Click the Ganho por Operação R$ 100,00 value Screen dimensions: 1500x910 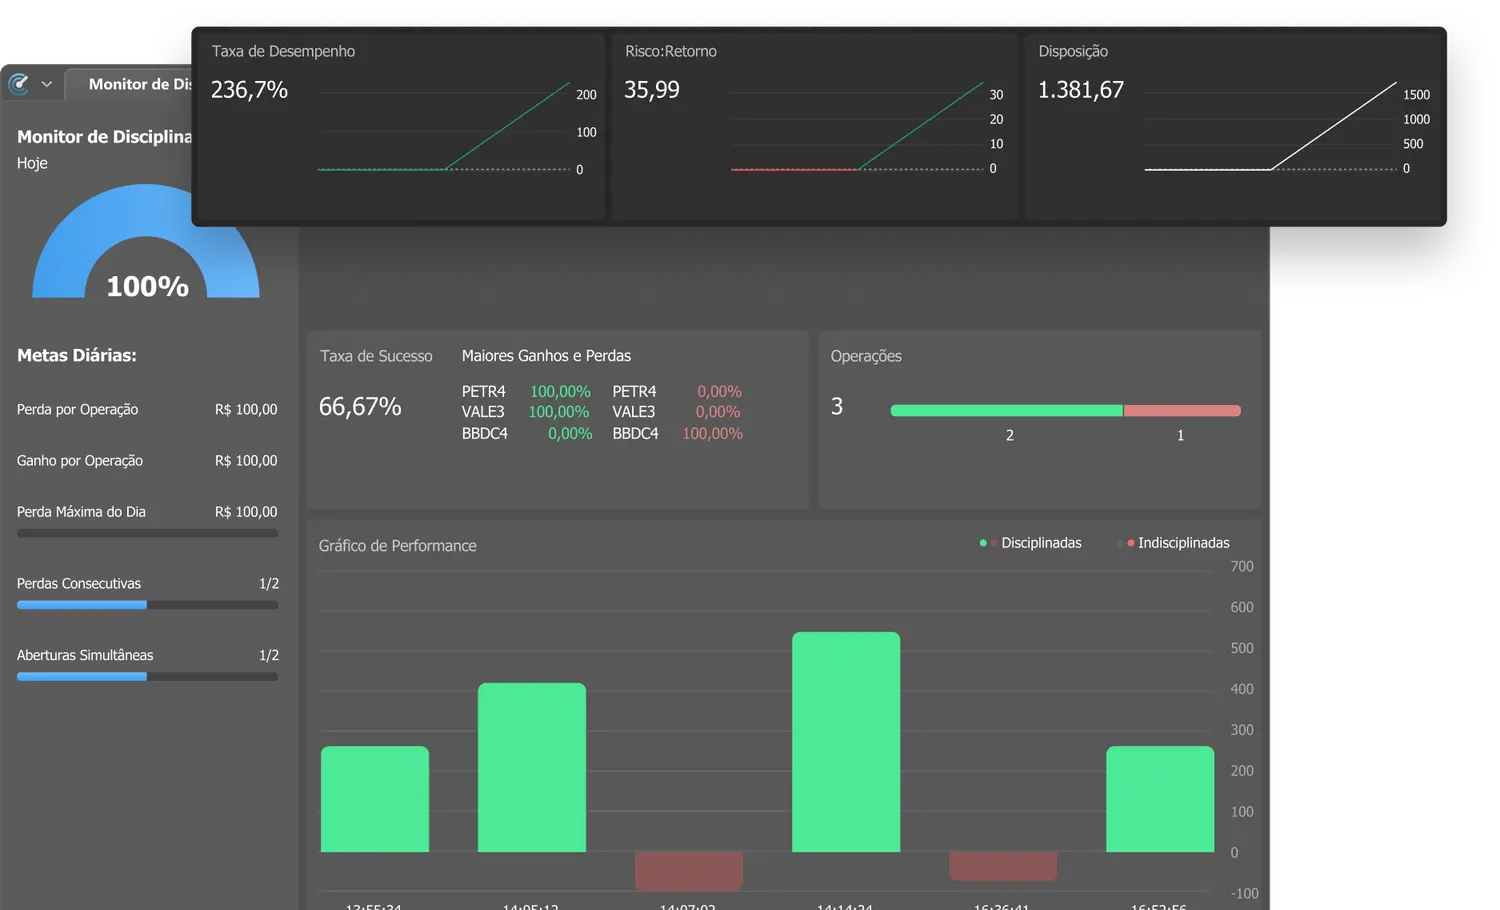(x=246, y=461)
